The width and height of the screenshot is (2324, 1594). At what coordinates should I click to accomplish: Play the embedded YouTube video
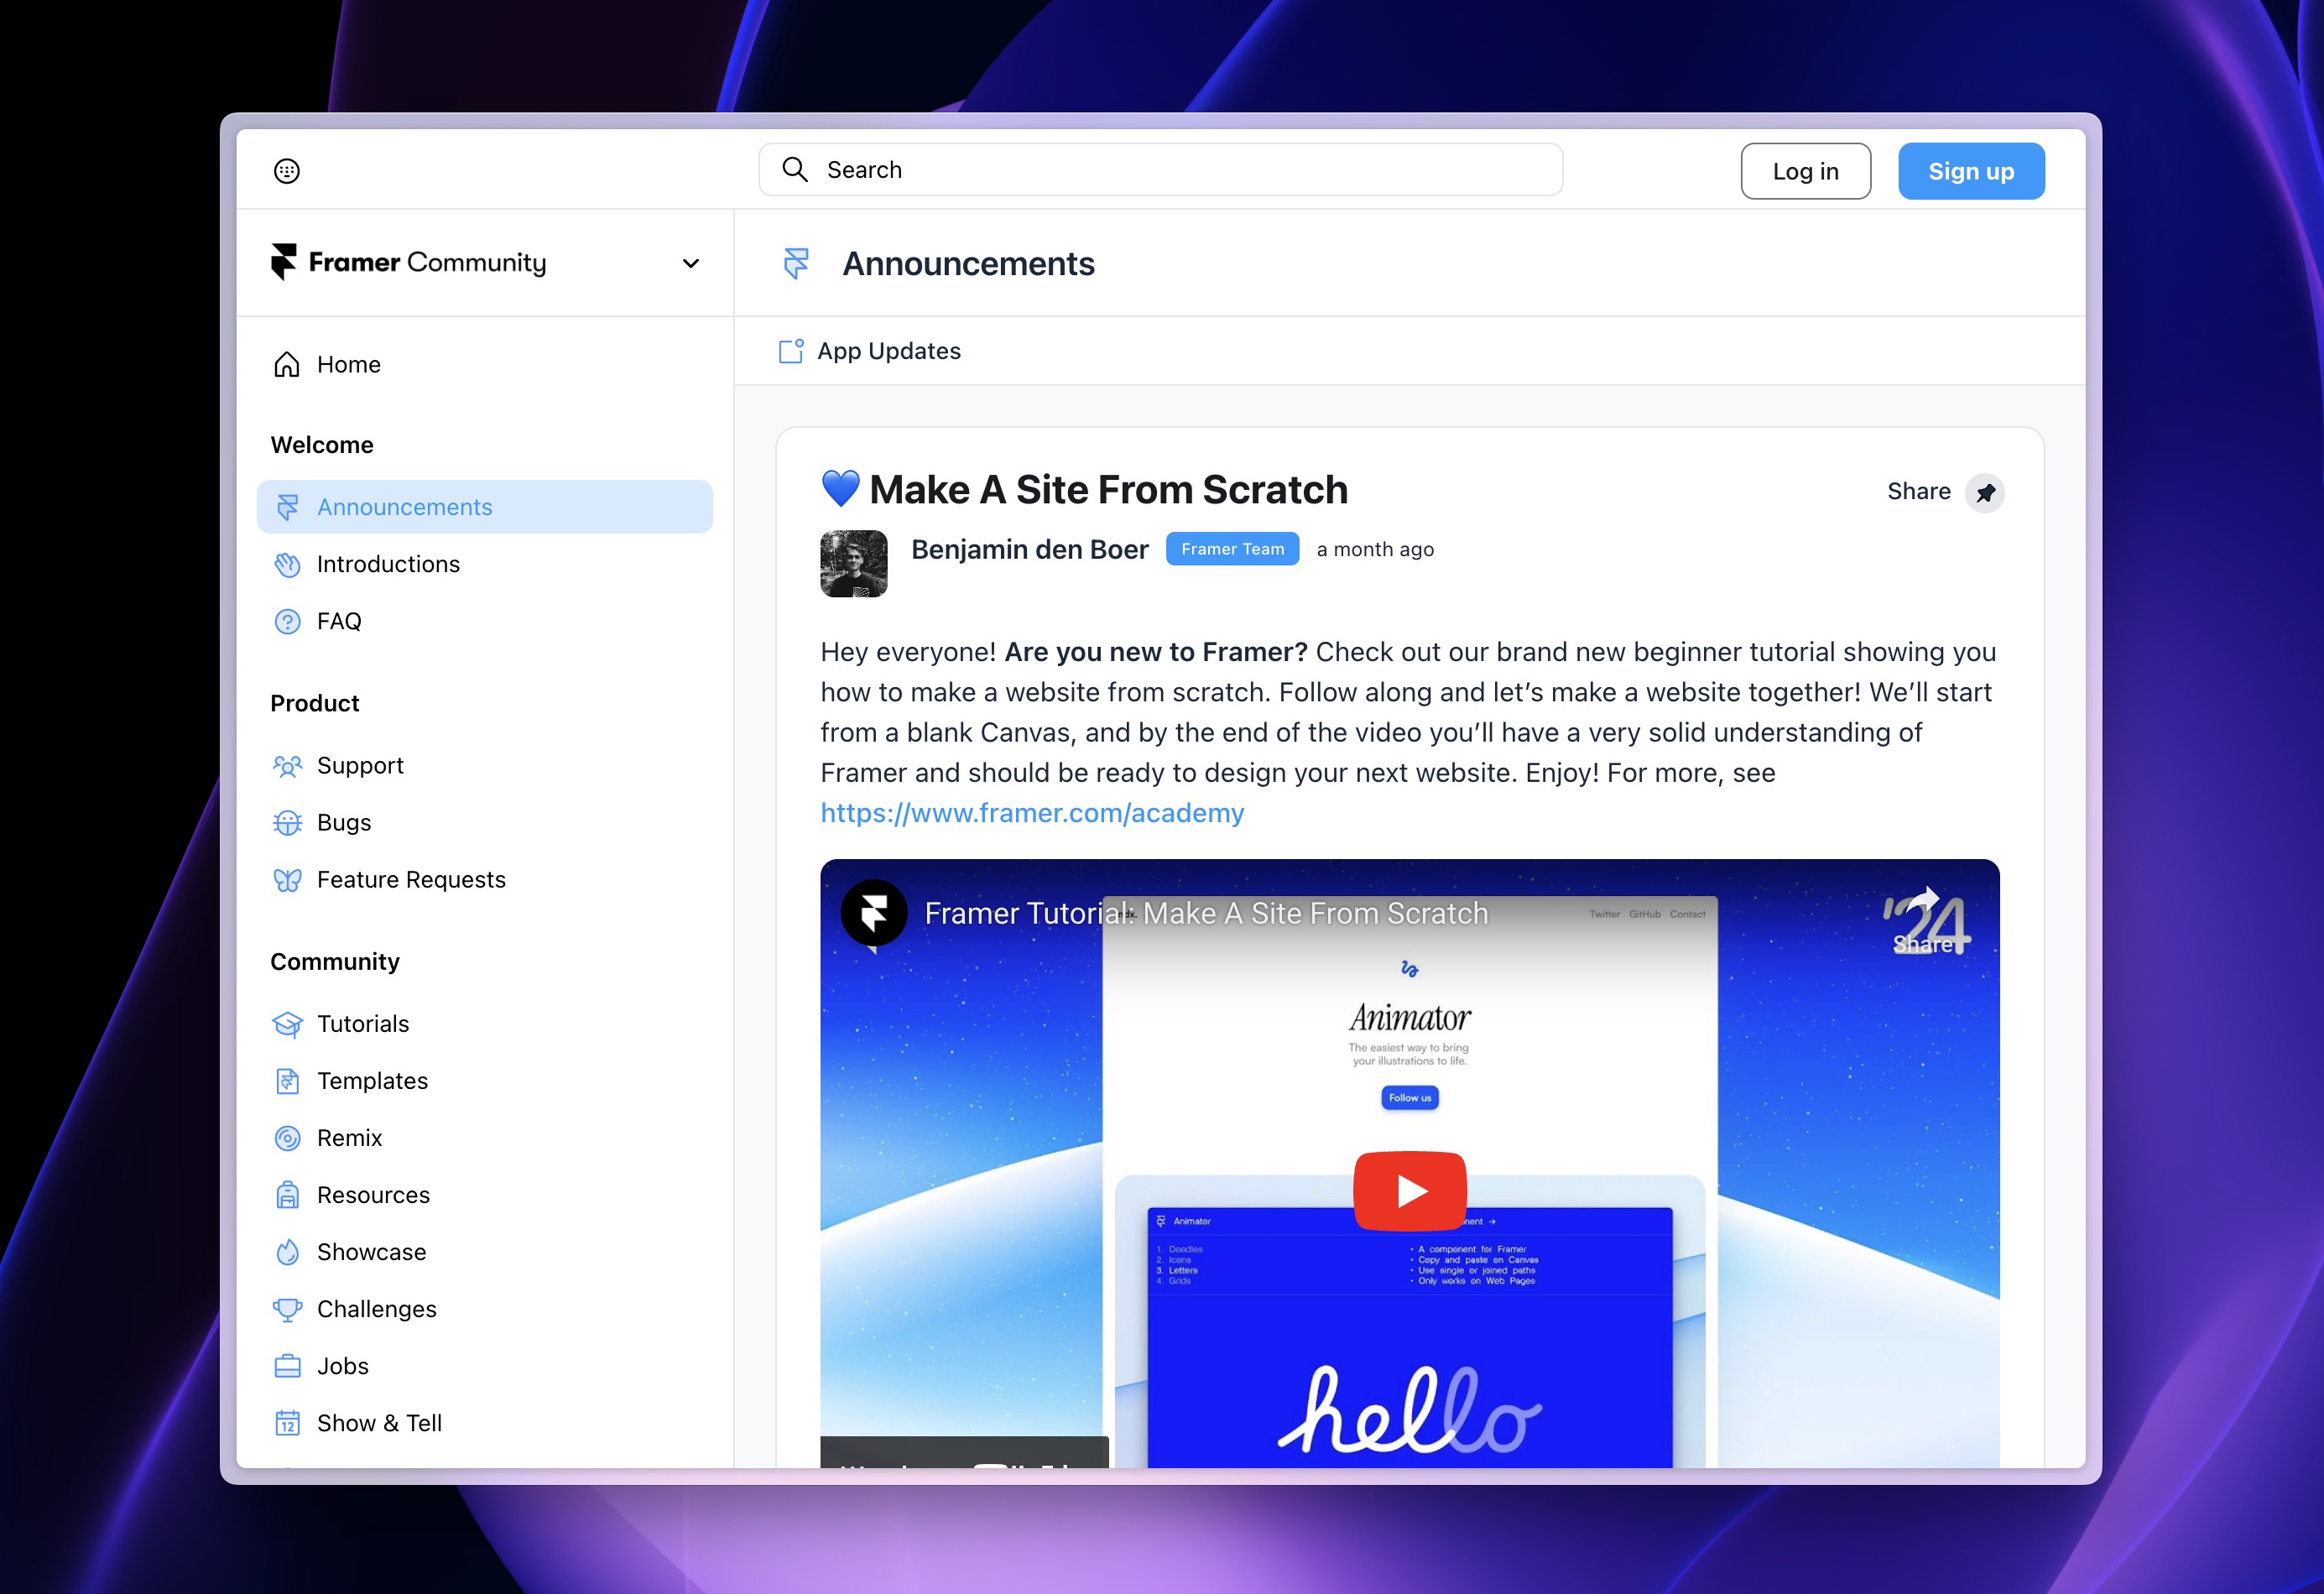pyautogui.click(x=1410, y=1191)
